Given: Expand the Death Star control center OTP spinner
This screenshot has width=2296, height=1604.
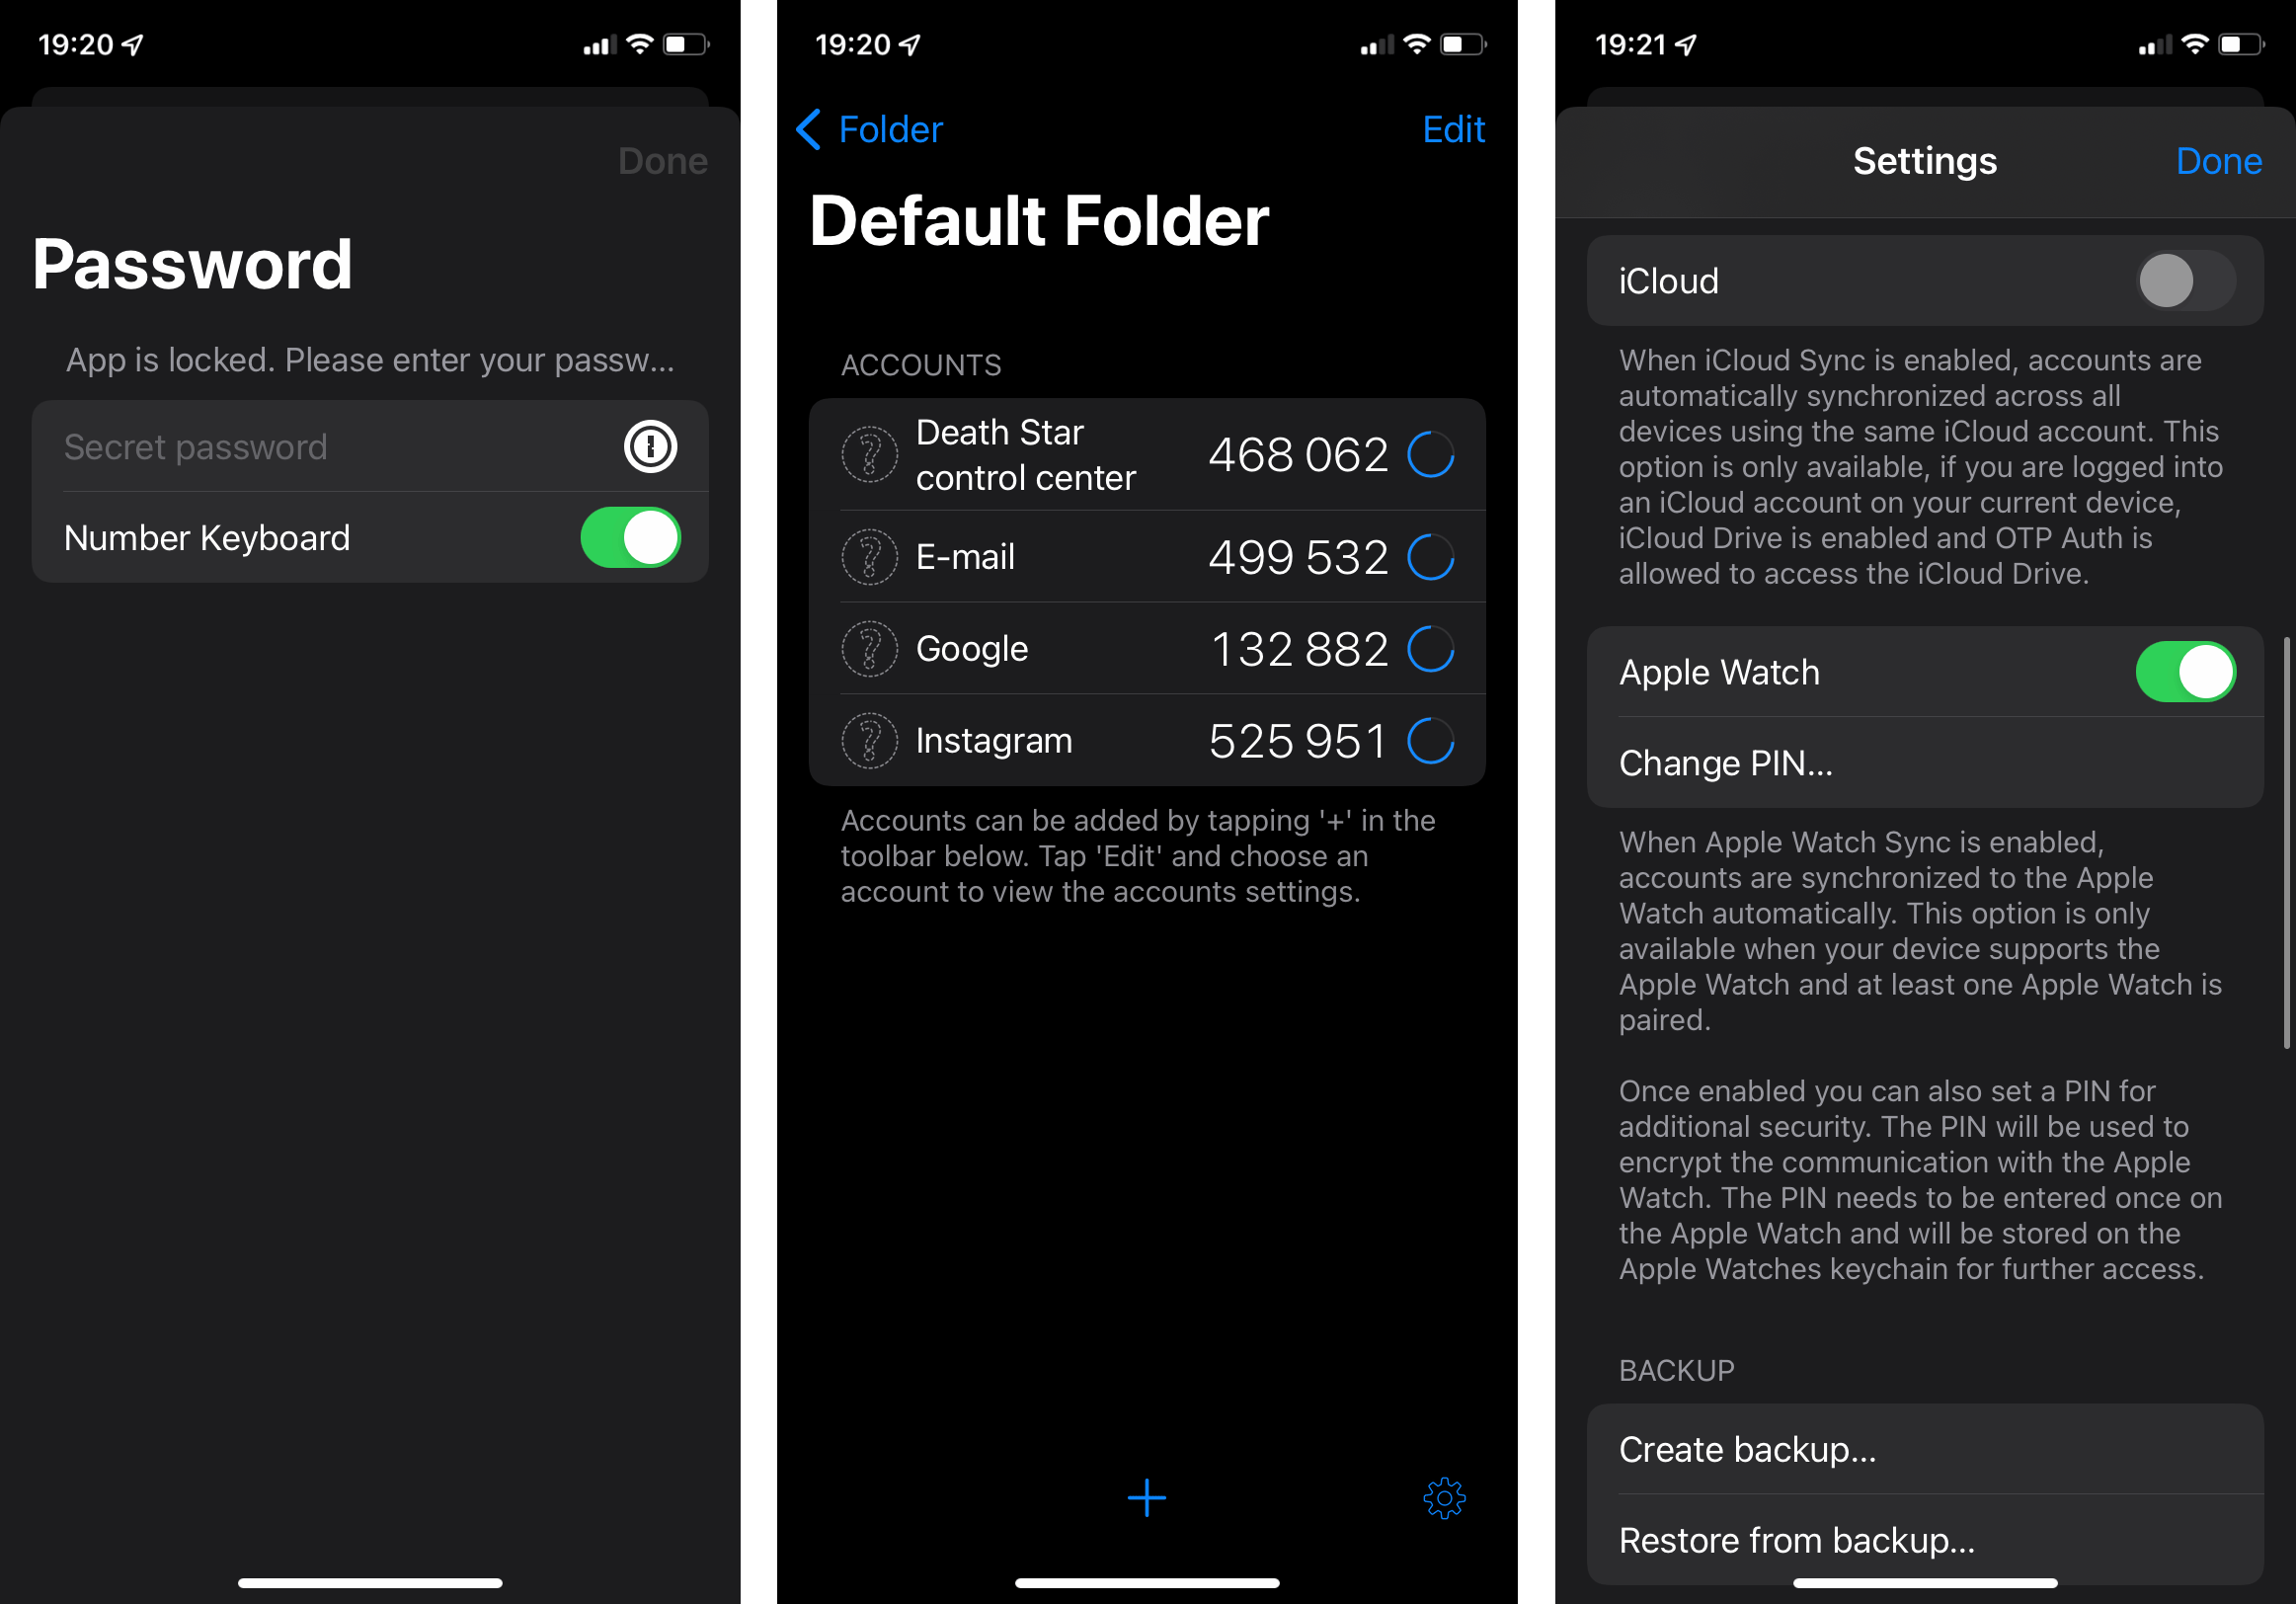Looking at the screenshot, I should (x=1438, y=453).
